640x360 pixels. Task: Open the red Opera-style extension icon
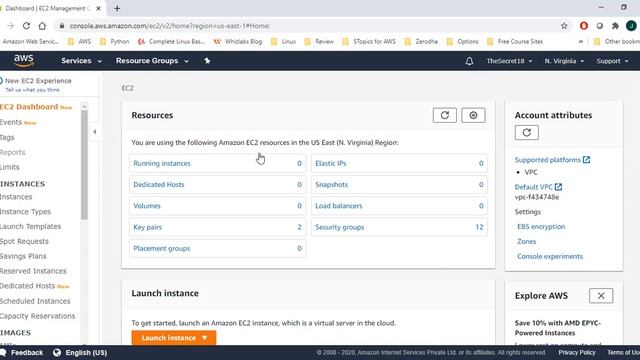[584, 26]
